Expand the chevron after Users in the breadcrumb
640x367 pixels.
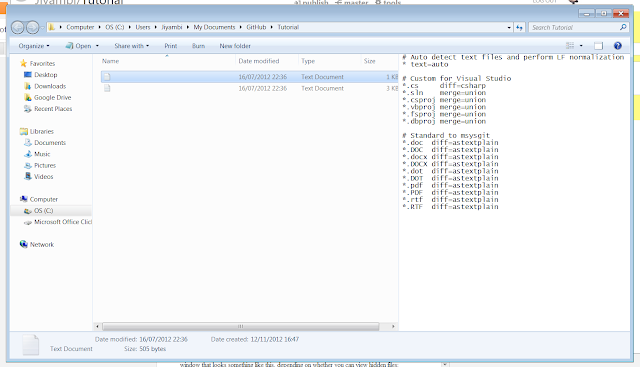click(156, 27)
